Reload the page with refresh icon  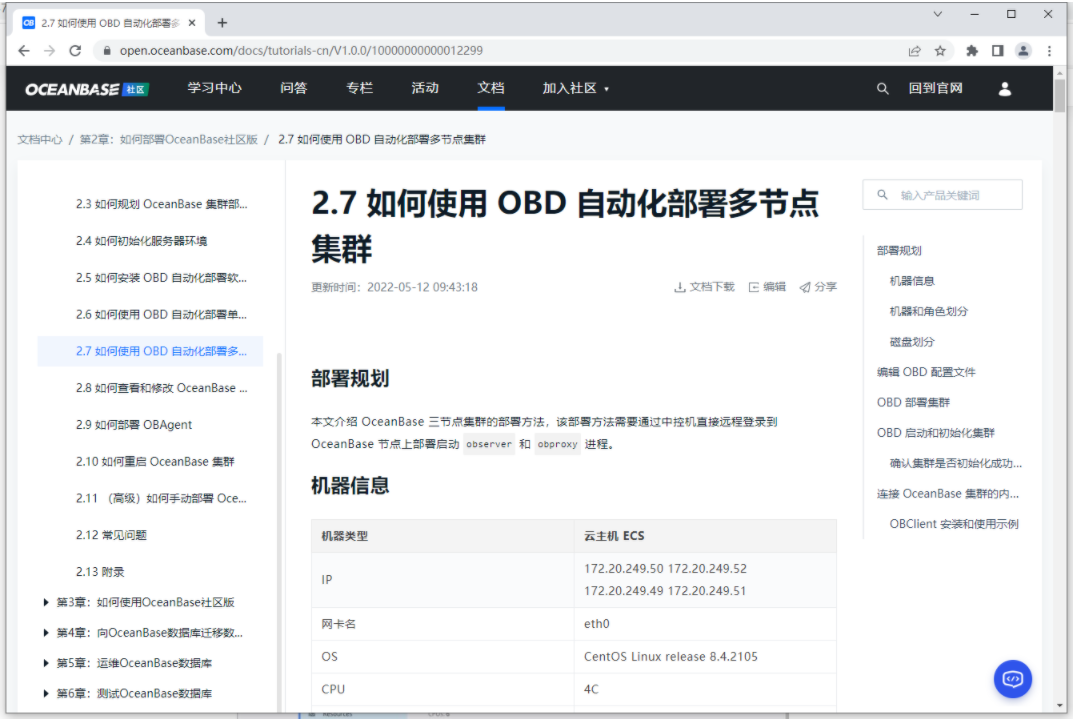[x=75, y=51]
